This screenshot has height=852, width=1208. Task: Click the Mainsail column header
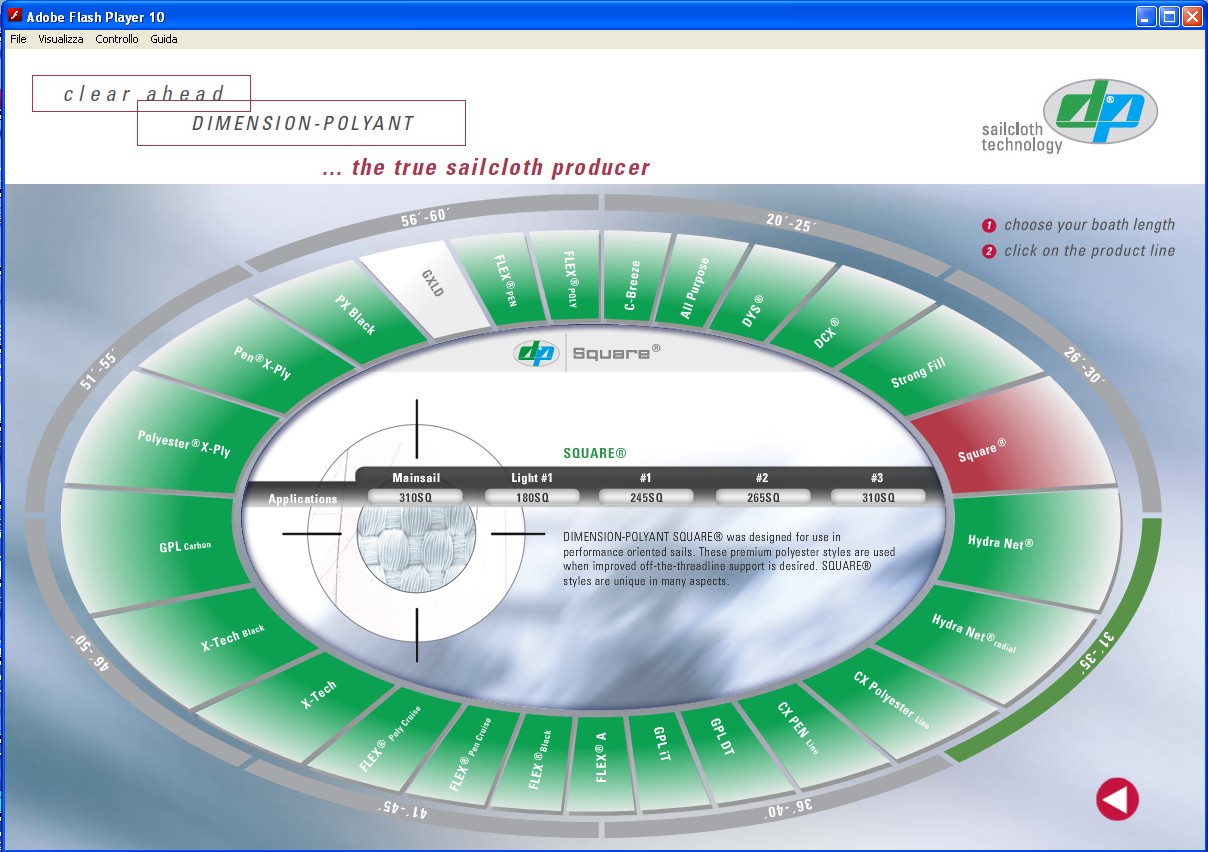tap(416, 478)
